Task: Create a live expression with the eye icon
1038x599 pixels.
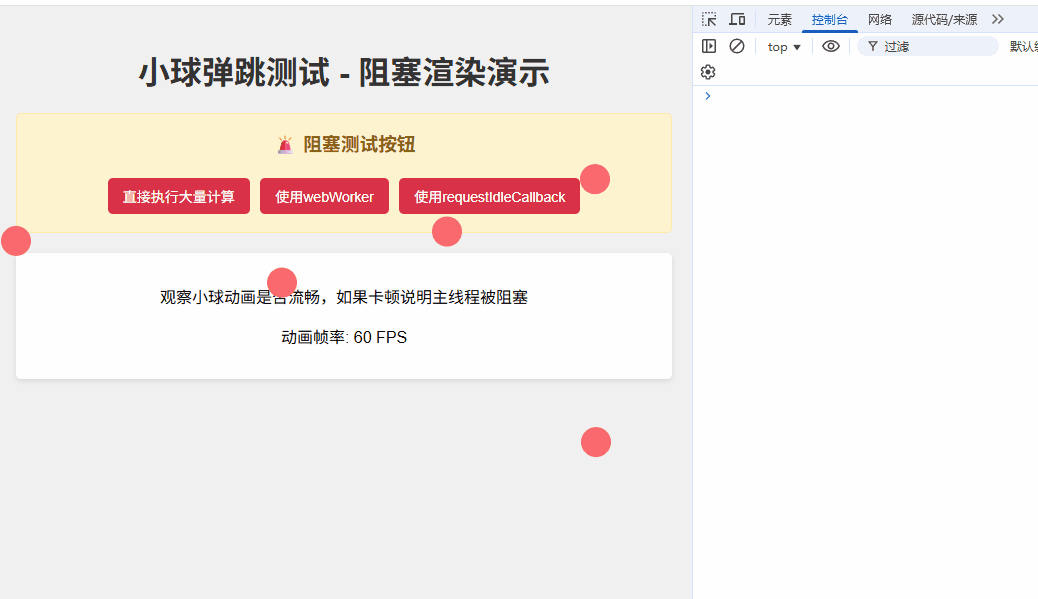Action: tap(830, 46)
